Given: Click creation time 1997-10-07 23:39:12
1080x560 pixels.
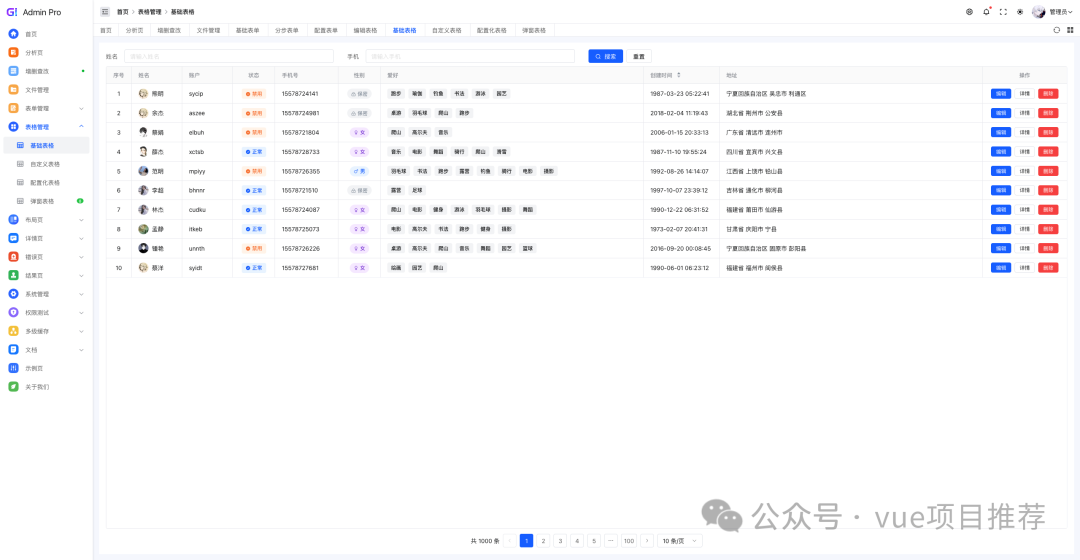Looking at the screenshot, I should pyautogui.click(x=679, y=190).
